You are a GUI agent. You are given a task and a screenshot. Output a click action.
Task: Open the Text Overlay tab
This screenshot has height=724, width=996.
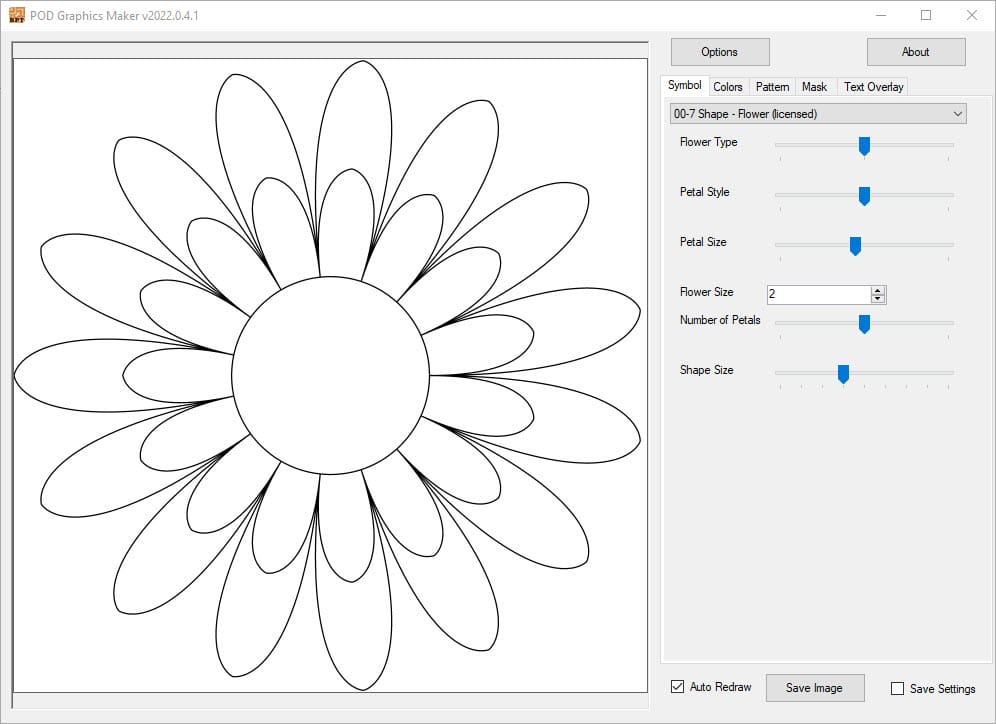click(873, 87)
